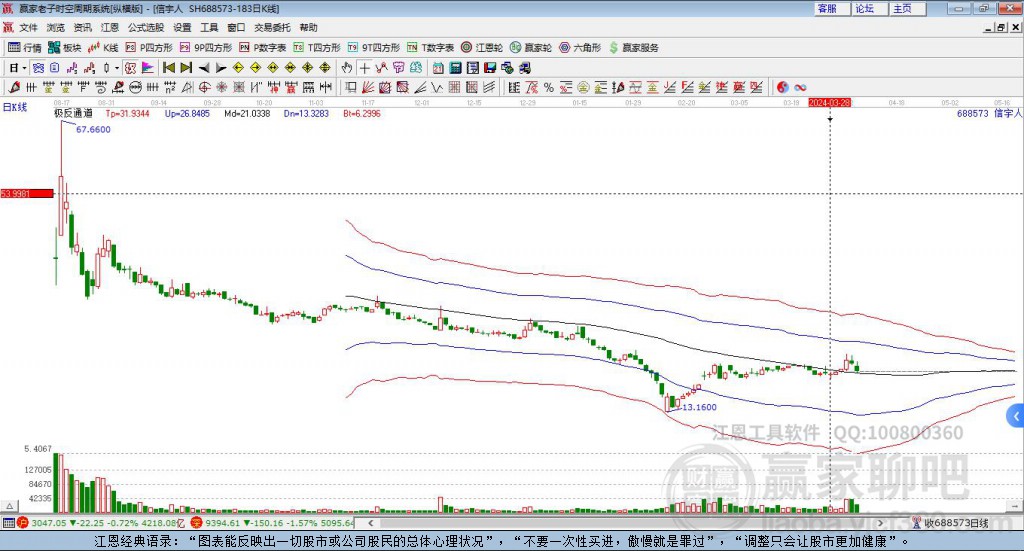The width and height of the screenshot is (1024, 551).
Task: Expand the candlestick style dropdown arrow
Action: (x=117, y=68)
